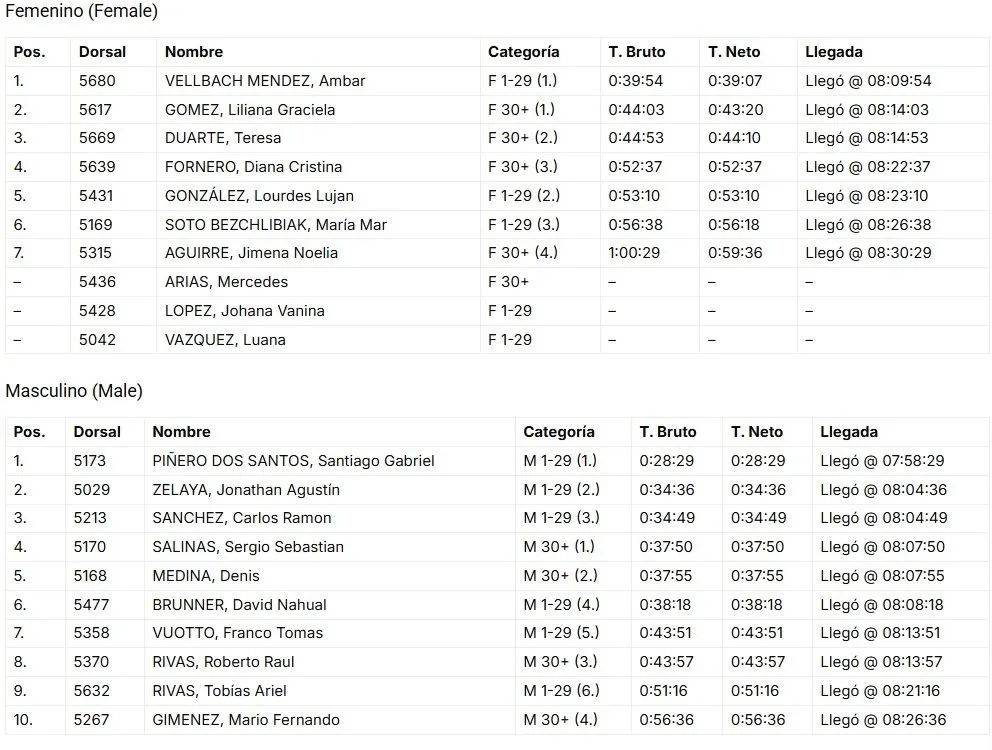Click category M 30+ (1.) for Salinas
Screen dimensions: 992x750
tap(559, 547)
